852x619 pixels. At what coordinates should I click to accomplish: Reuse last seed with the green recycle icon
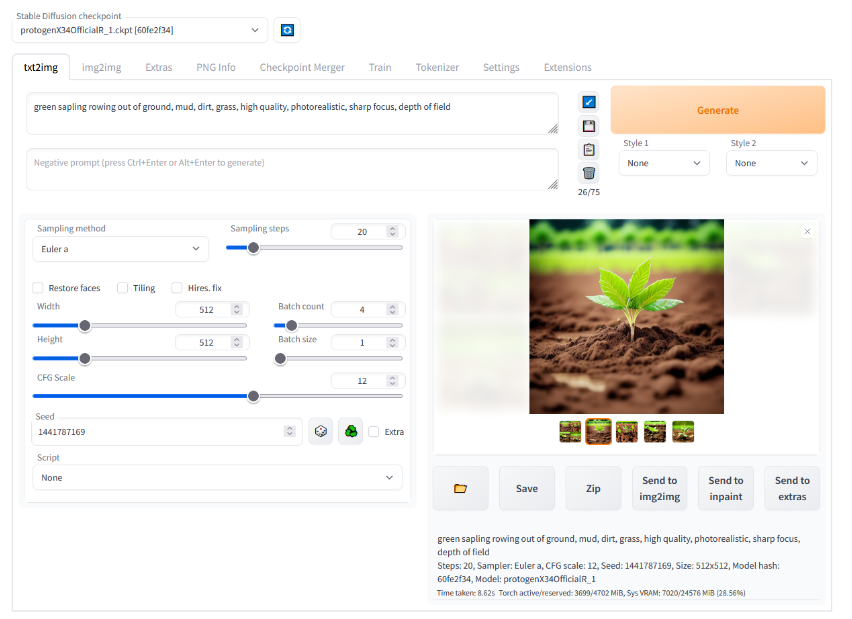point(350,432)
